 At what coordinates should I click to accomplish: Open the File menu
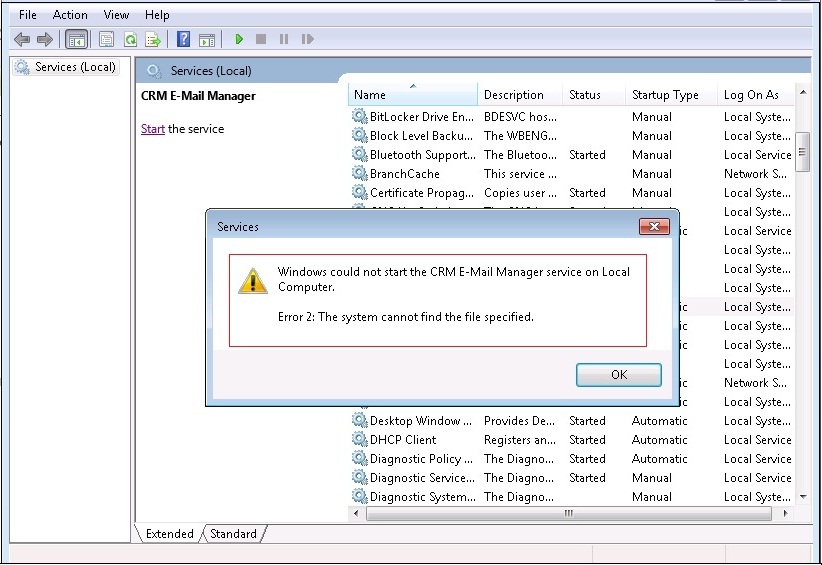[x=28, y=15]
